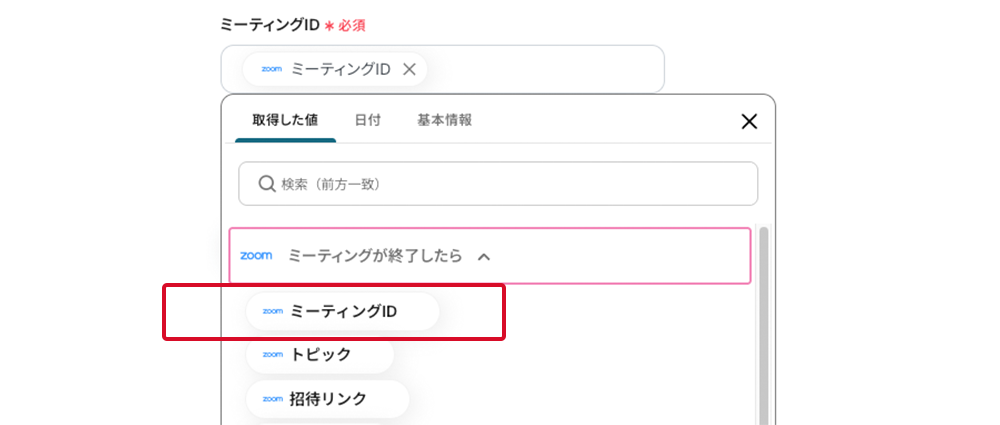Image resolution: width=1000 pixels, height=425 pixels.
Task: Remove the ミーティングID chip from the field
Action: (x=409, y=70)
